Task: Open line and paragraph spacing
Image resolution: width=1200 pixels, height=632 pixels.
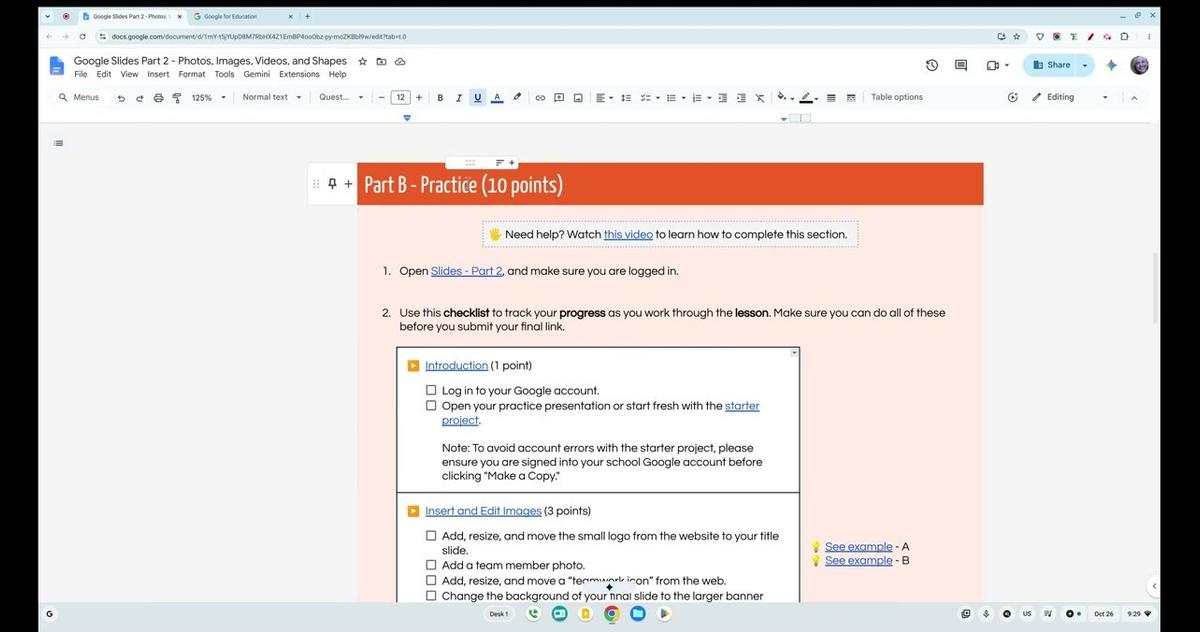Action: 626,98
